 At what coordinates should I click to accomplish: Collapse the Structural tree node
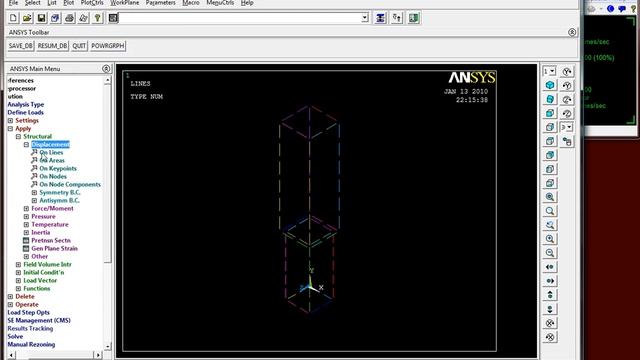18,136
